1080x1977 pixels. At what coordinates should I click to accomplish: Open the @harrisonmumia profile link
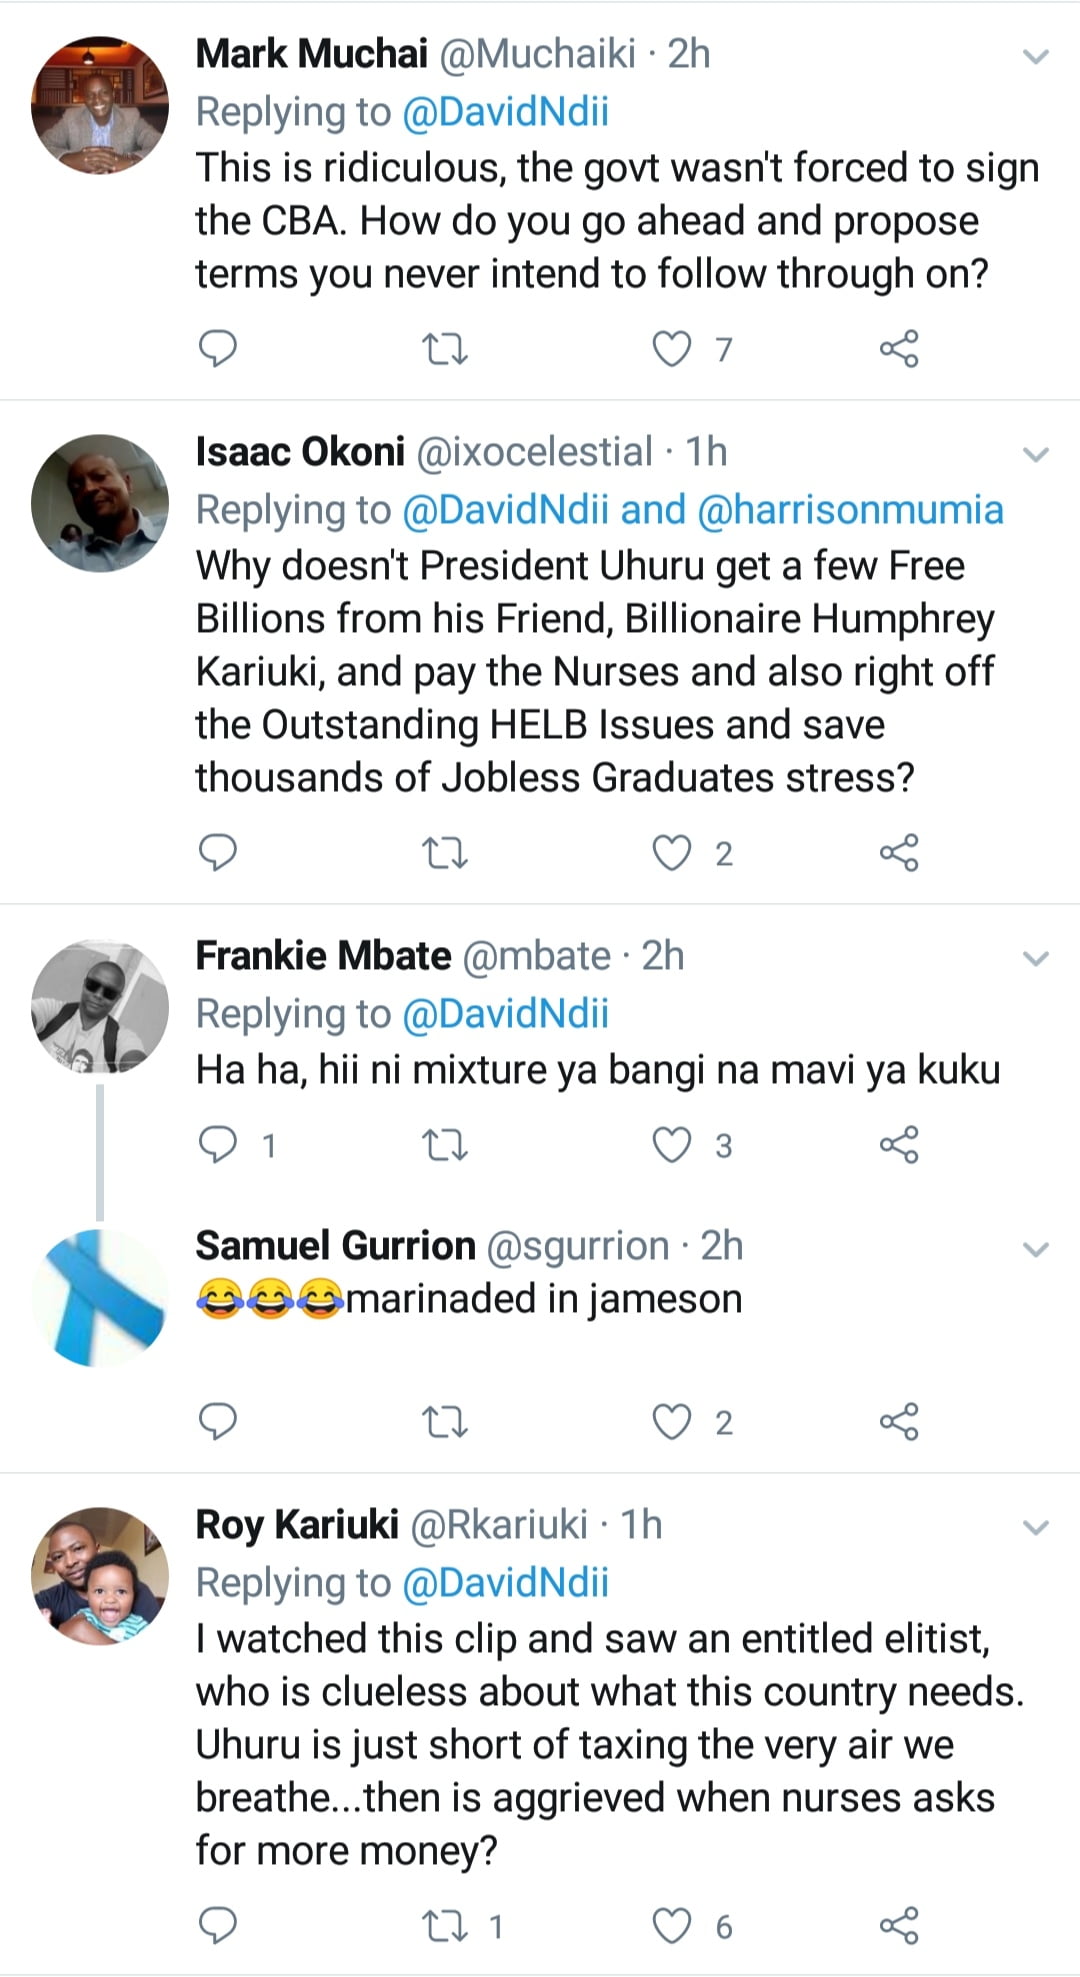tap(849, 510)
